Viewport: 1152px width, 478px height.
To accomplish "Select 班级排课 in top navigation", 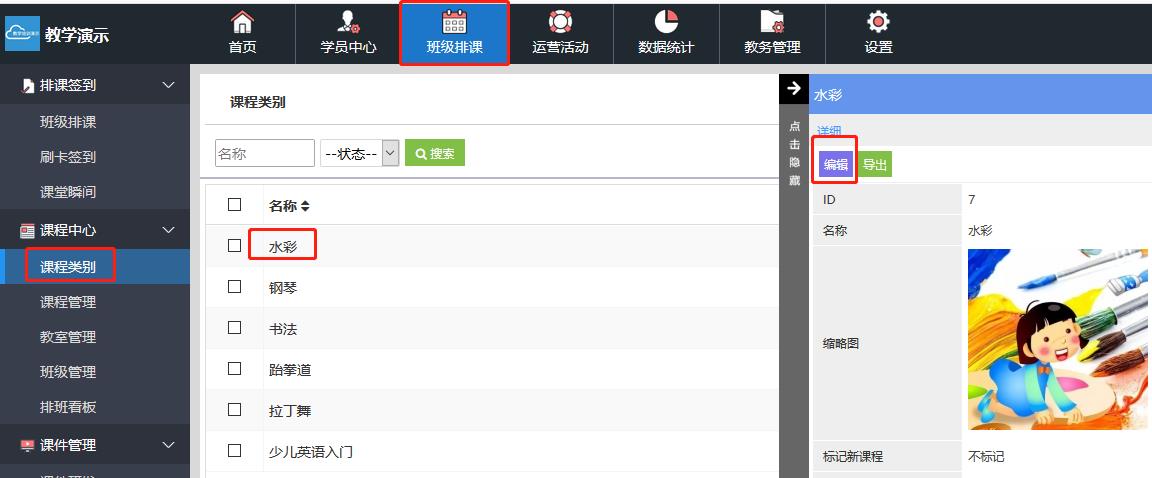I will 454,33.
